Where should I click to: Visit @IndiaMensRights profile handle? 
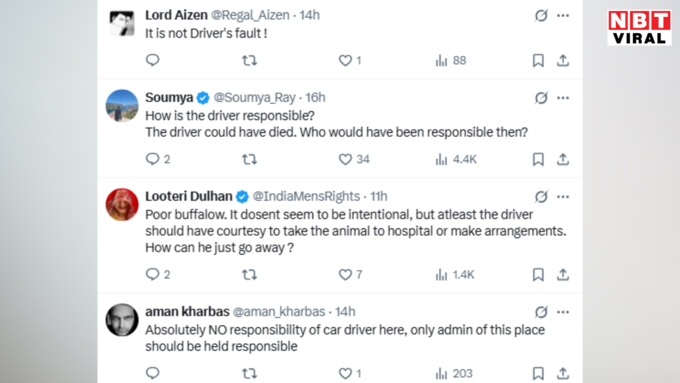tap(306, 196)
